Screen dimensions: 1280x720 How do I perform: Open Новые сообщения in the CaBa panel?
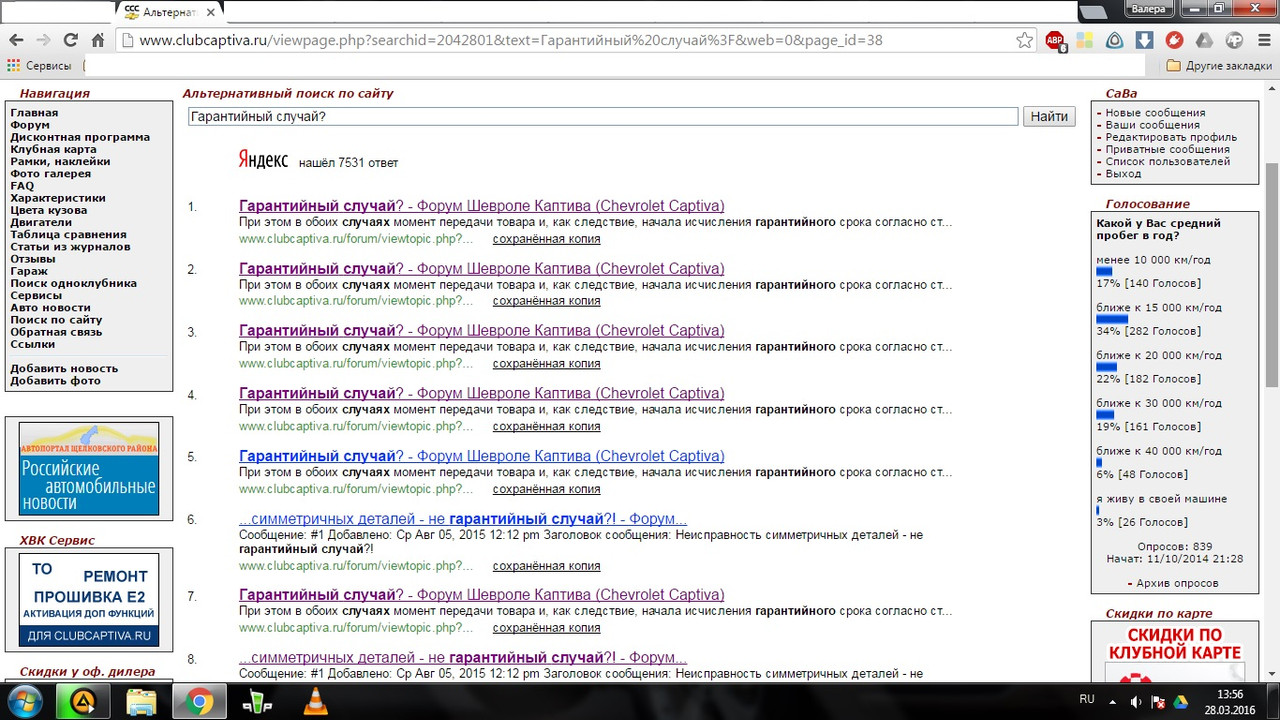1155,113
